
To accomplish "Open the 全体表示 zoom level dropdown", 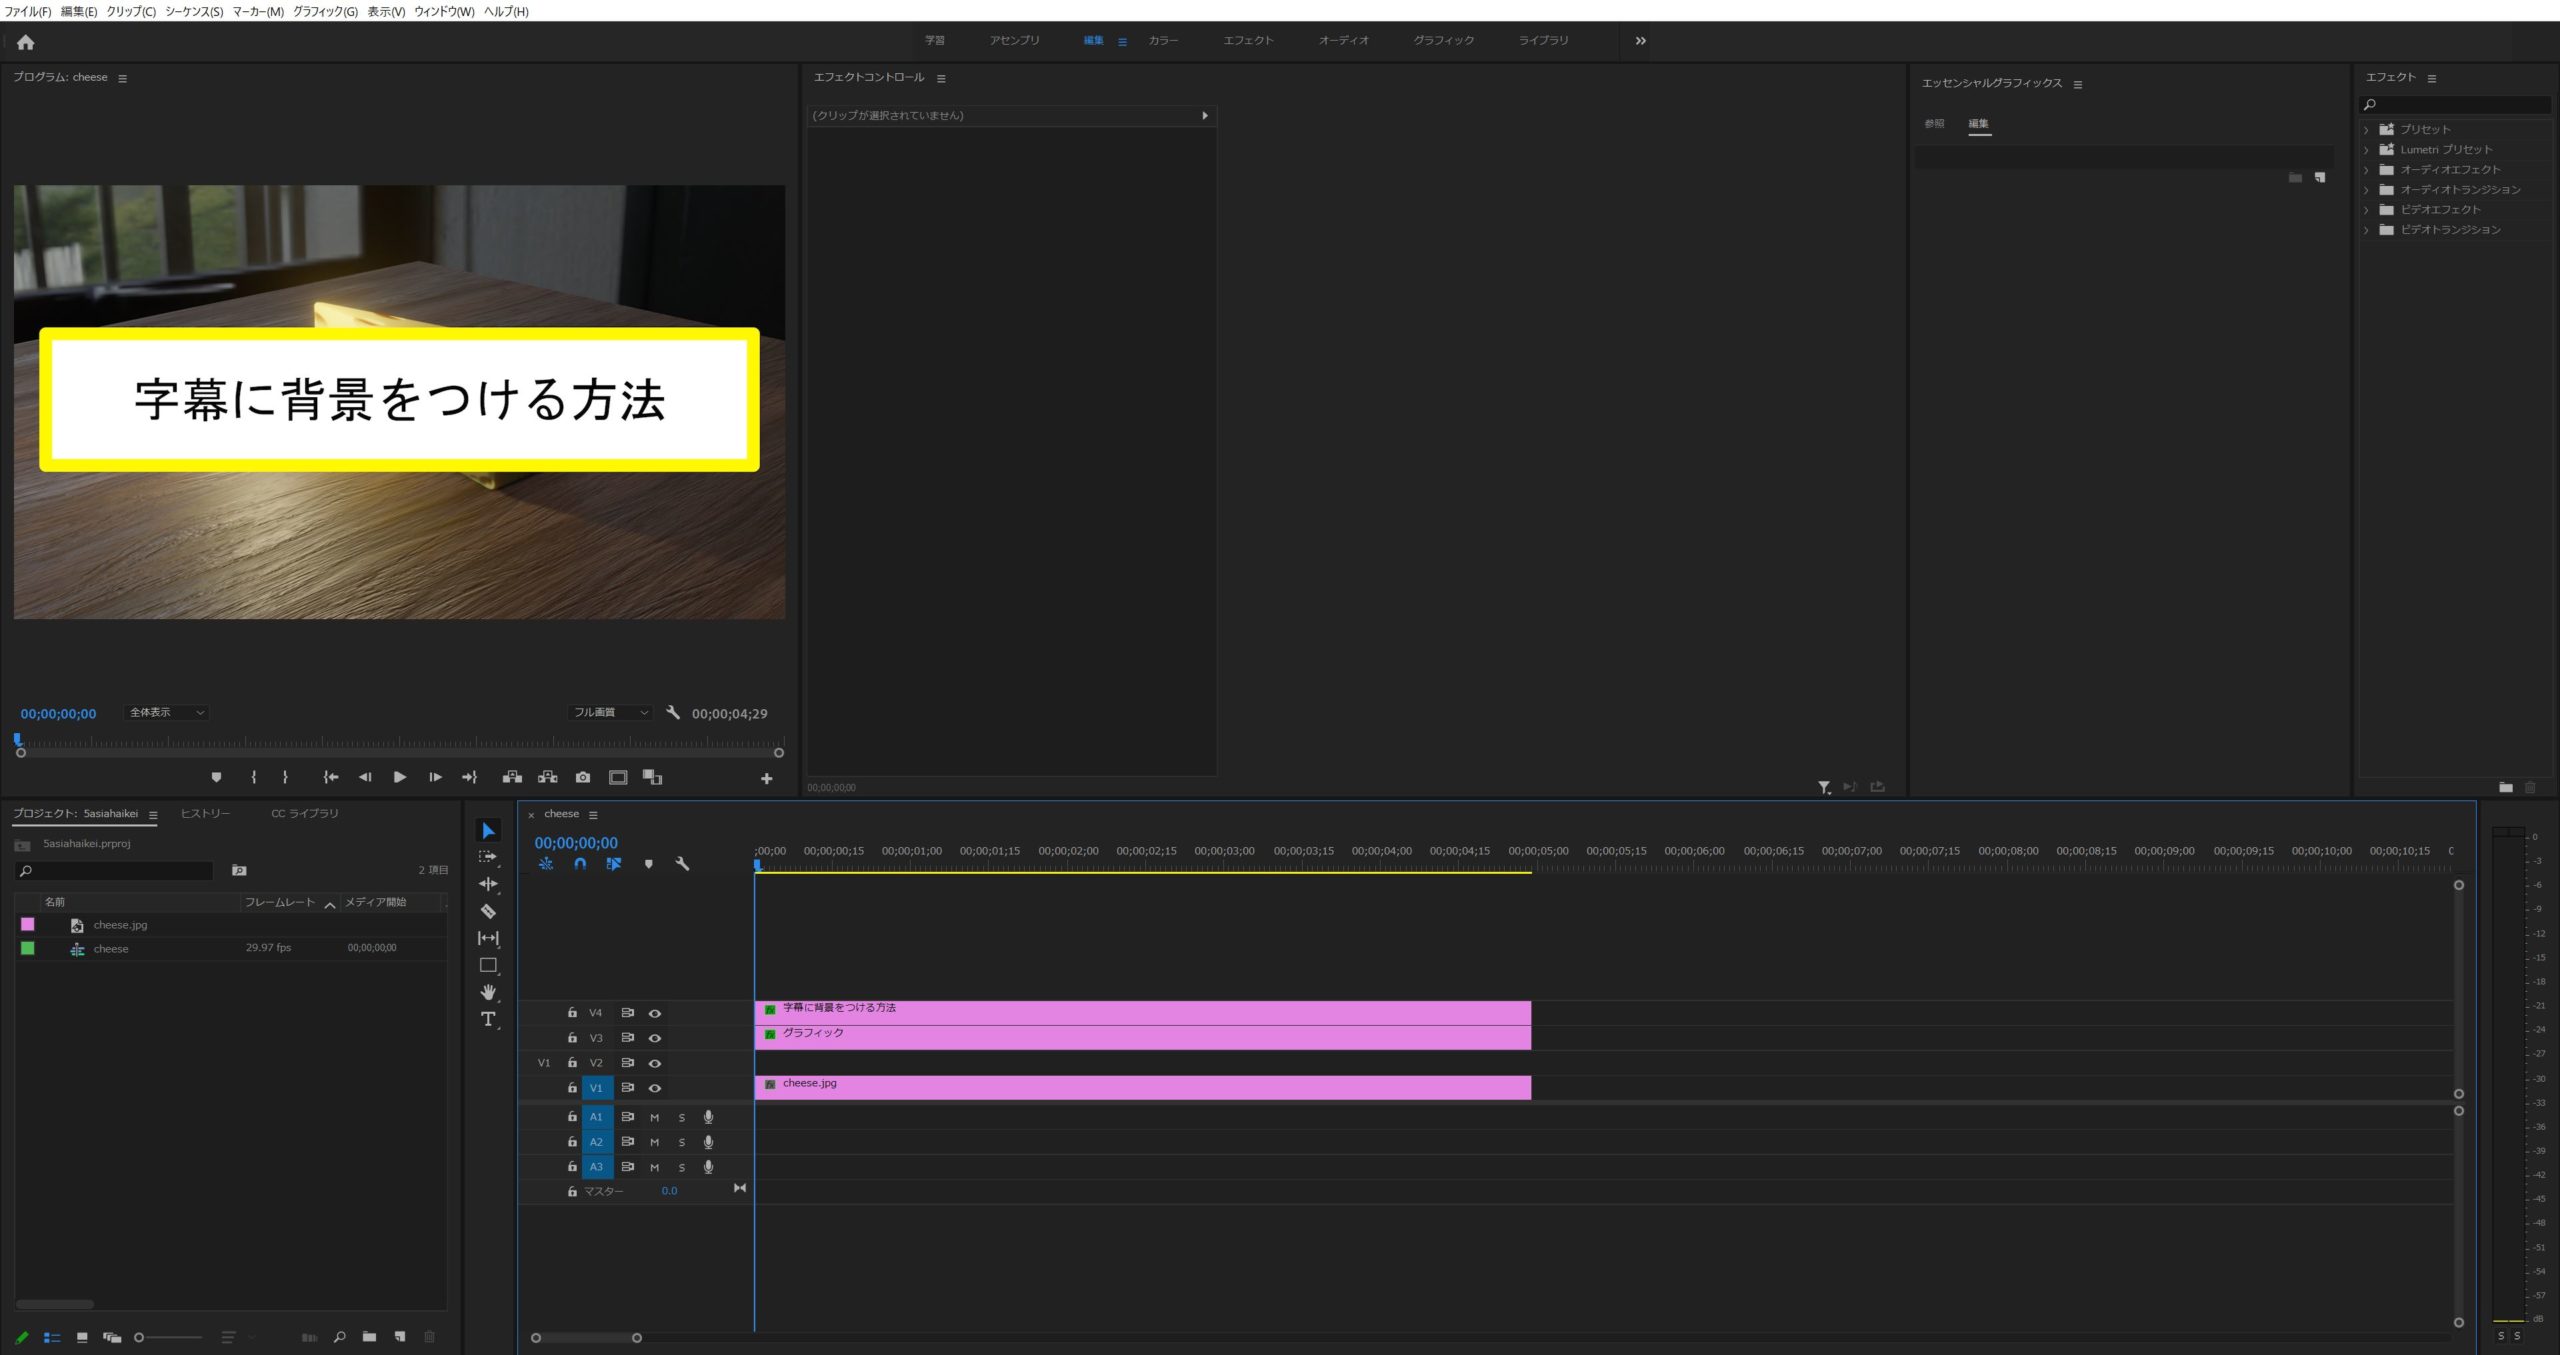I will (x=165, y=712).
